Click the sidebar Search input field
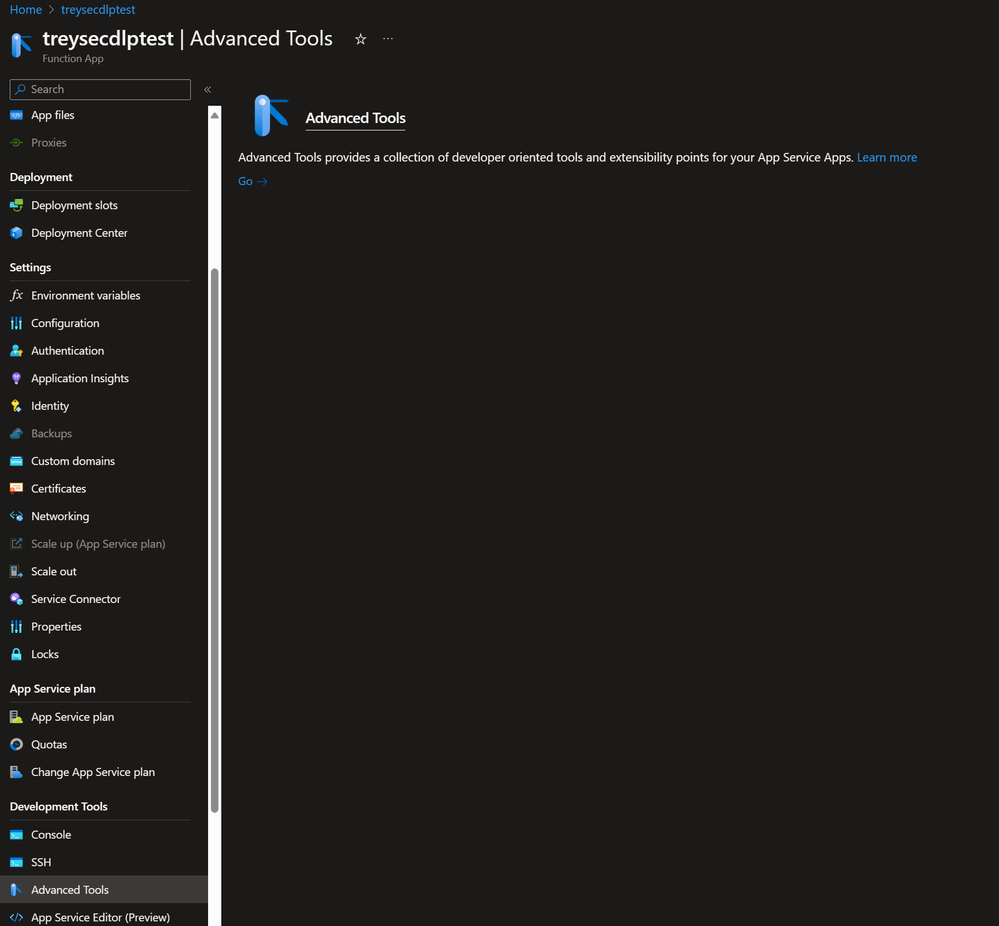999x926 pixels. [x=100, y=90]
